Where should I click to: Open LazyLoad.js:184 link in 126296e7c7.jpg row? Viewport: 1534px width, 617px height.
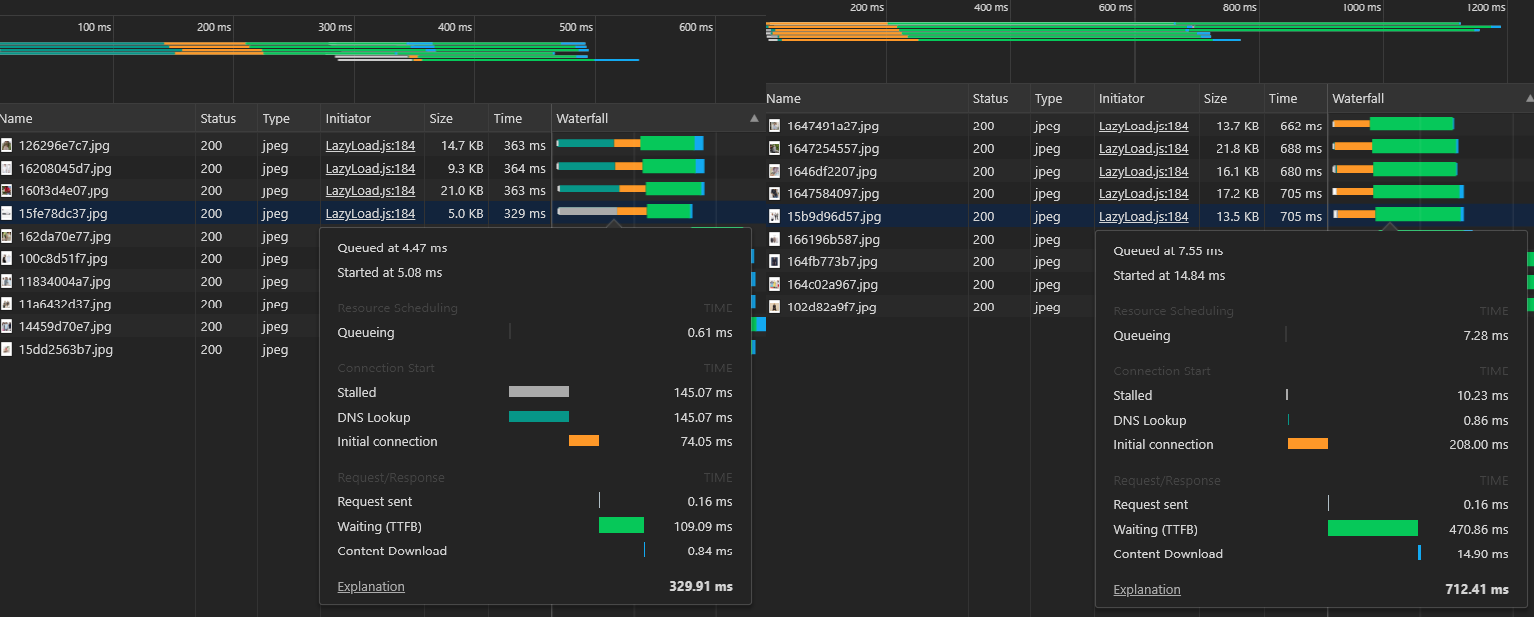click(x=370, y=145)
